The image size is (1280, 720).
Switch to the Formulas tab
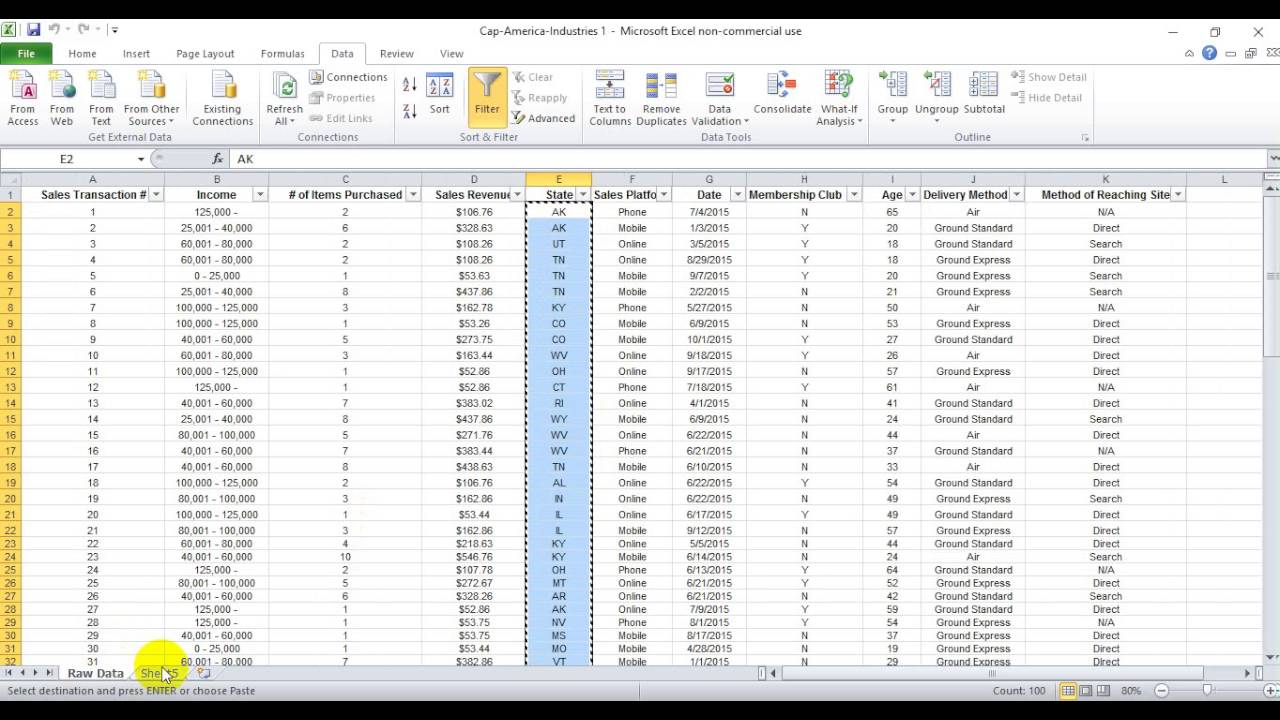click(x=282, y=54)
